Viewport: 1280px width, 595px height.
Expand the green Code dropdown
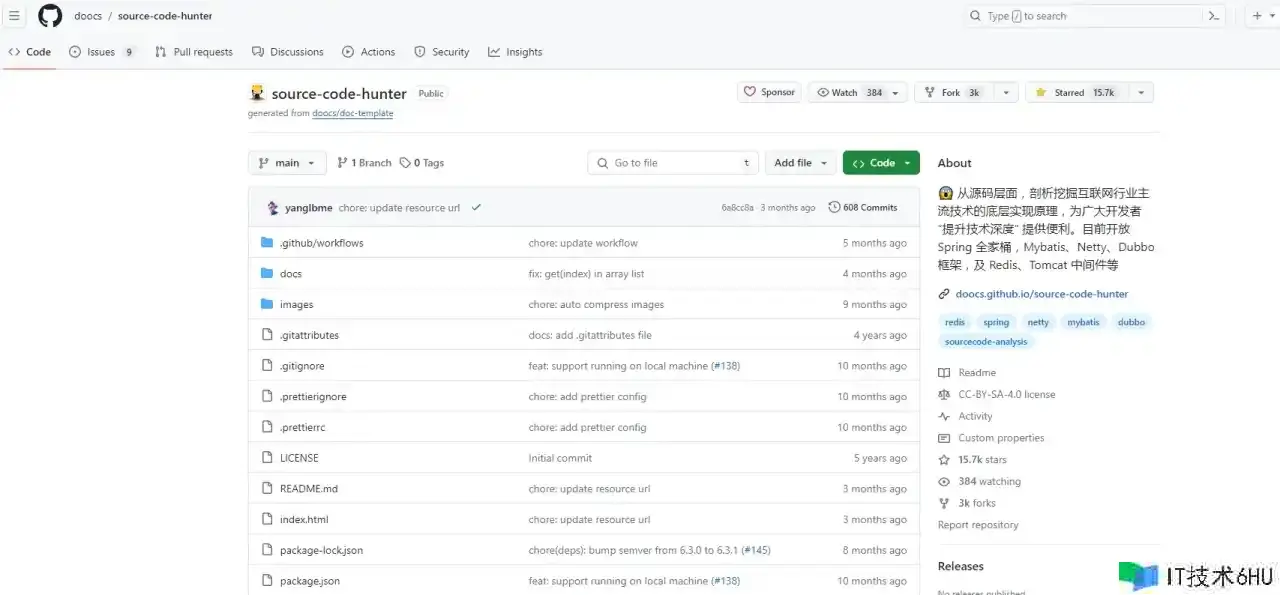coord(881,163)
